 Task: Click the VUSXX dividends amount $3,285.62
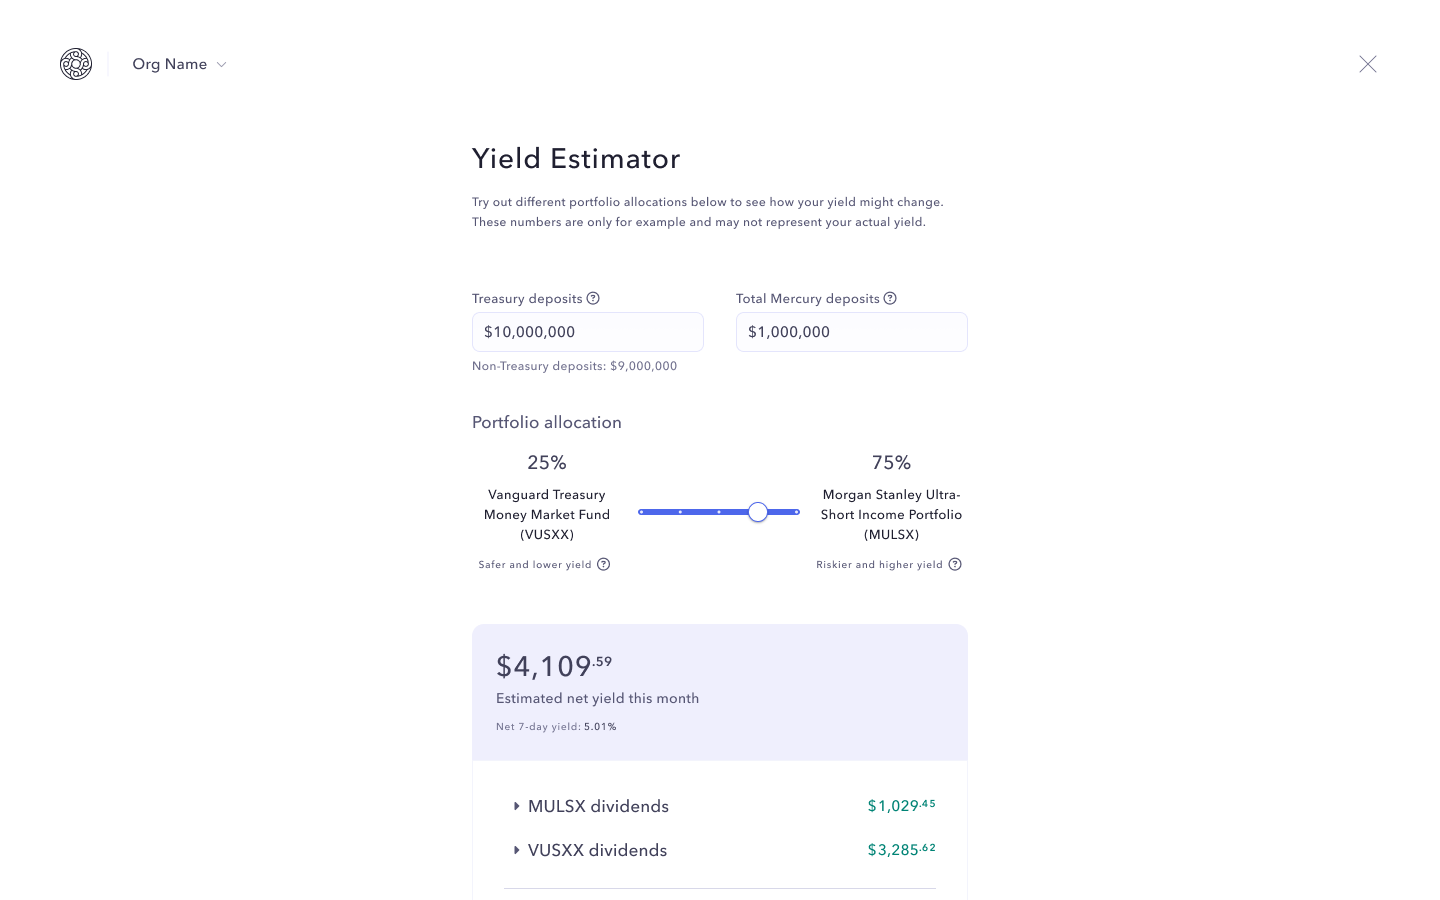[x=902, y=850]
